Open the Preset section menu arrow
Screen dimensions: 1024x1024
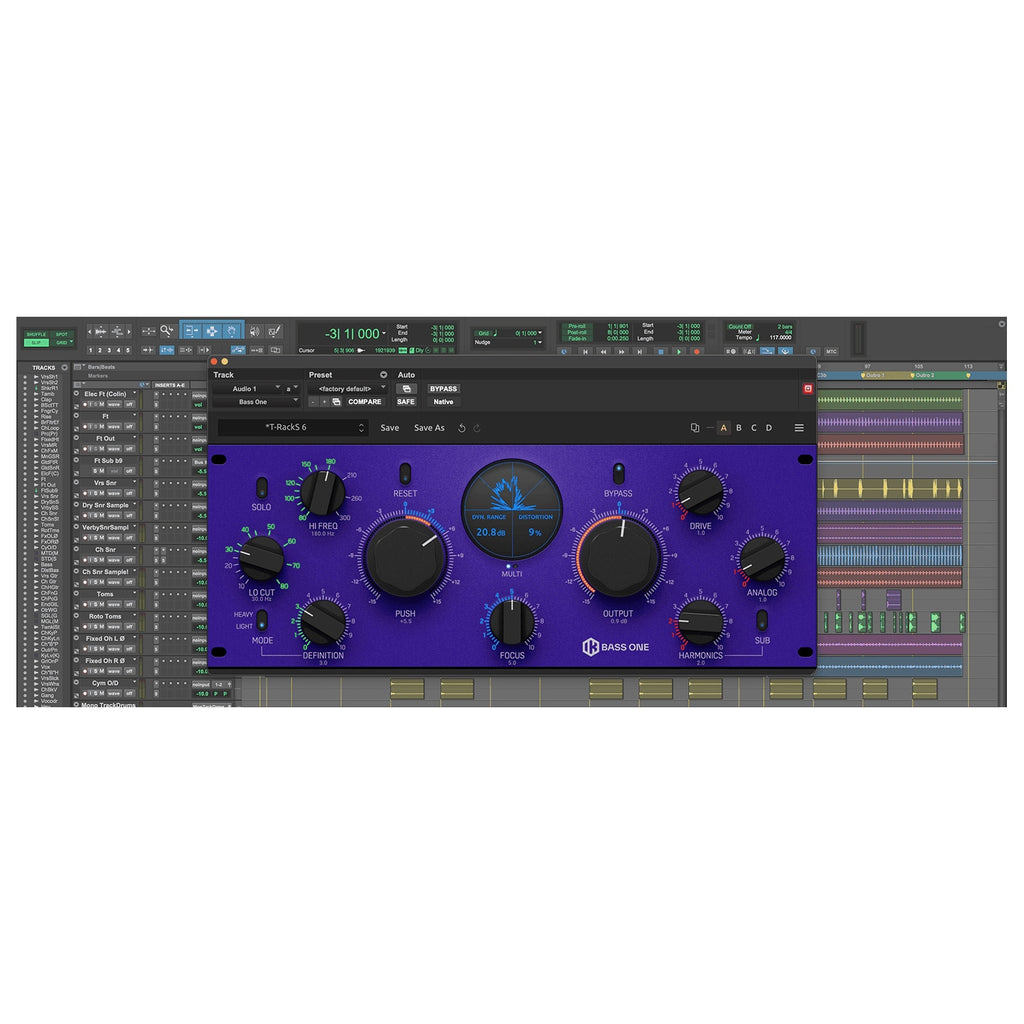[383, 375]
